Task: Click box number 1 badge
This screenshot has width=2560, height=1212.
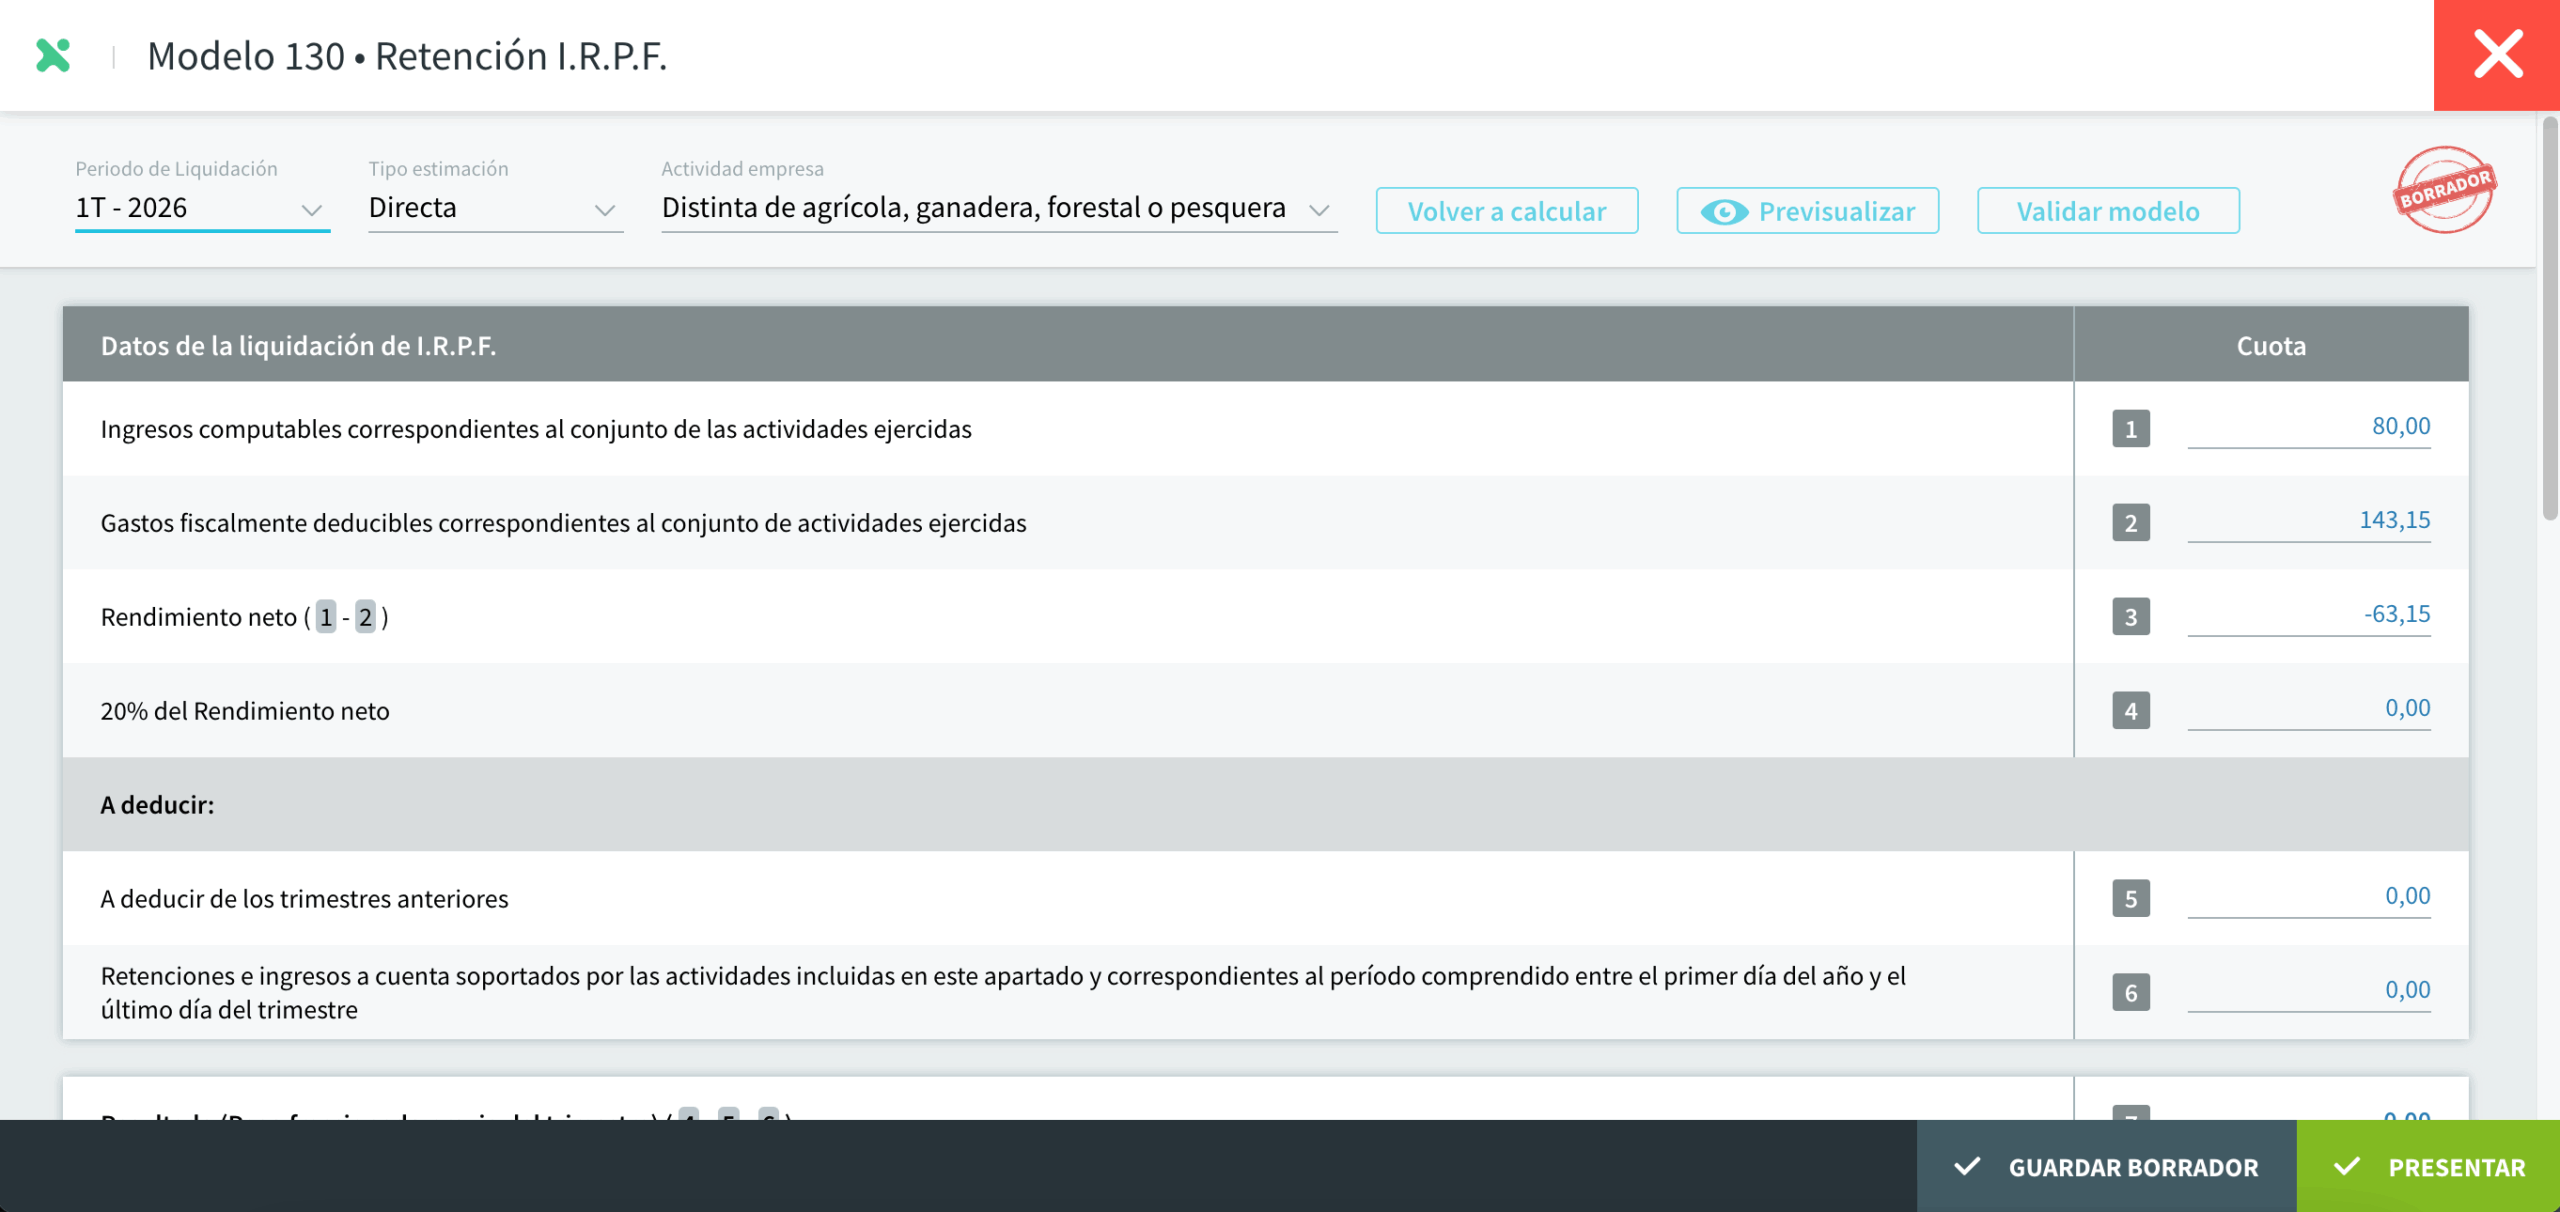Action: 2130,429
